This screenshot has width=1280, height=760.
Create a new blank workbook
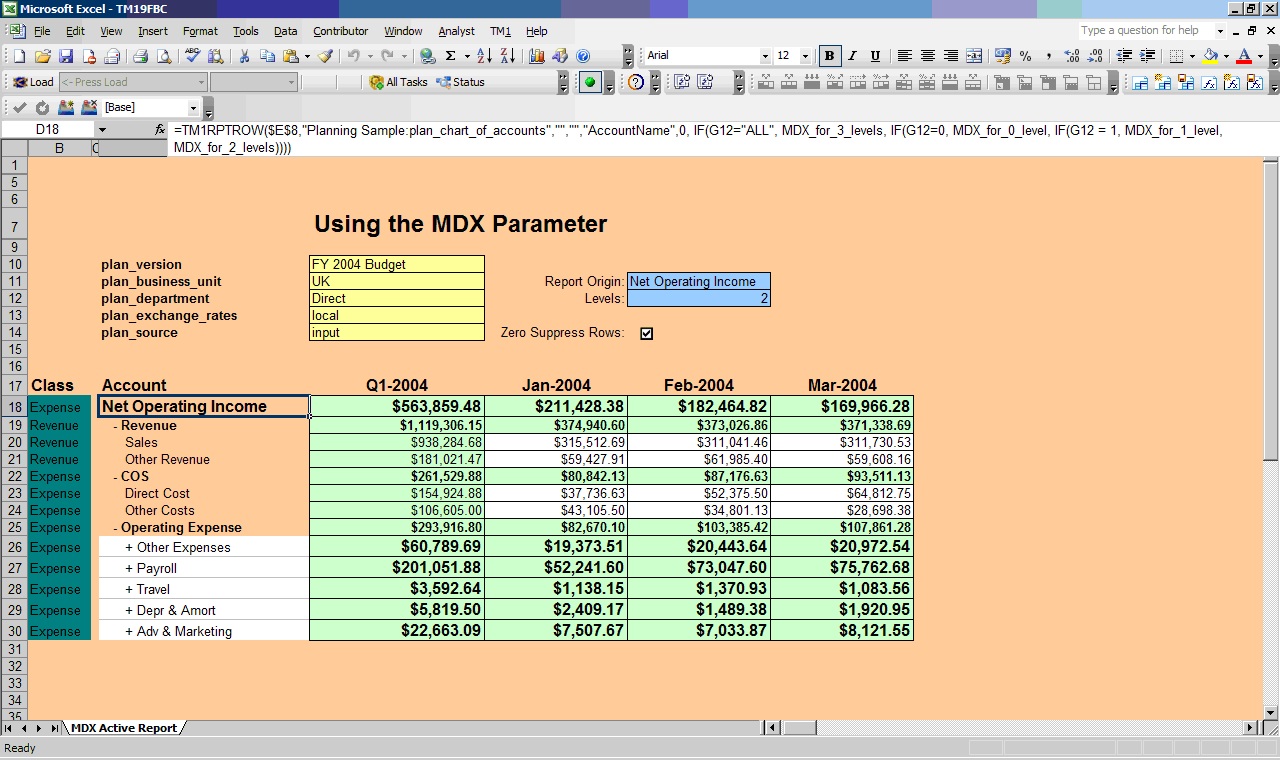pos(19,56)
